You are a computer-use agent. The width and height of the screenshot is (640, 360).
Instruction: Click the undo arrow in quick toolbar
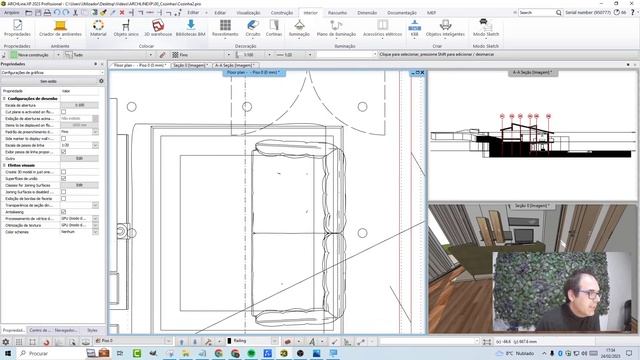[57, 13]
